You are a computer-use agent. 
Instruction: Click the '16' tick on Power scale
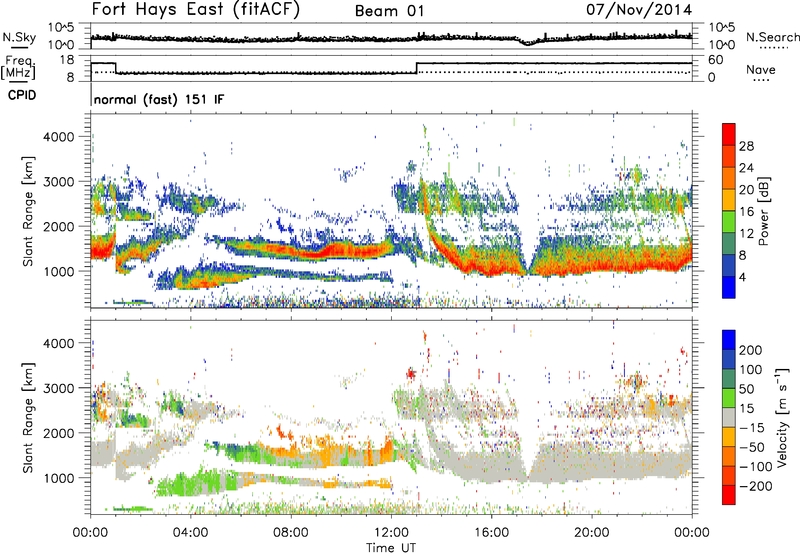pos(746,212)
